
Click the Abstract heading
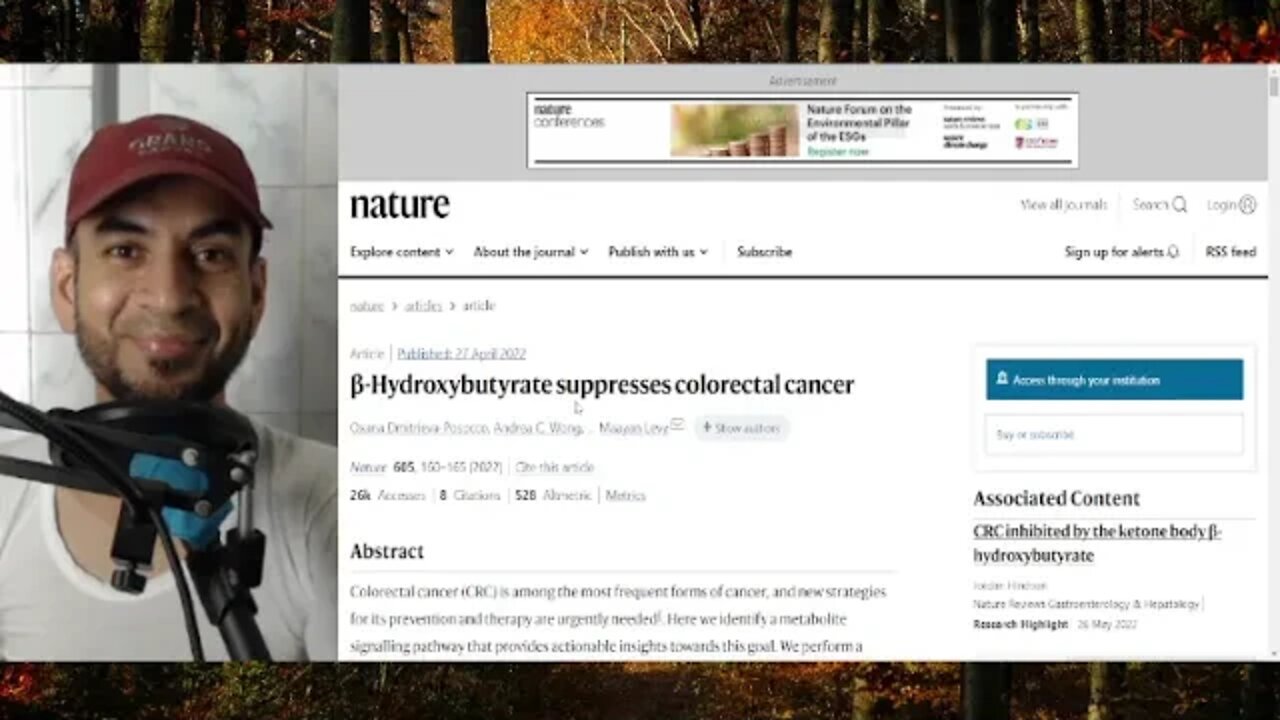387,551
